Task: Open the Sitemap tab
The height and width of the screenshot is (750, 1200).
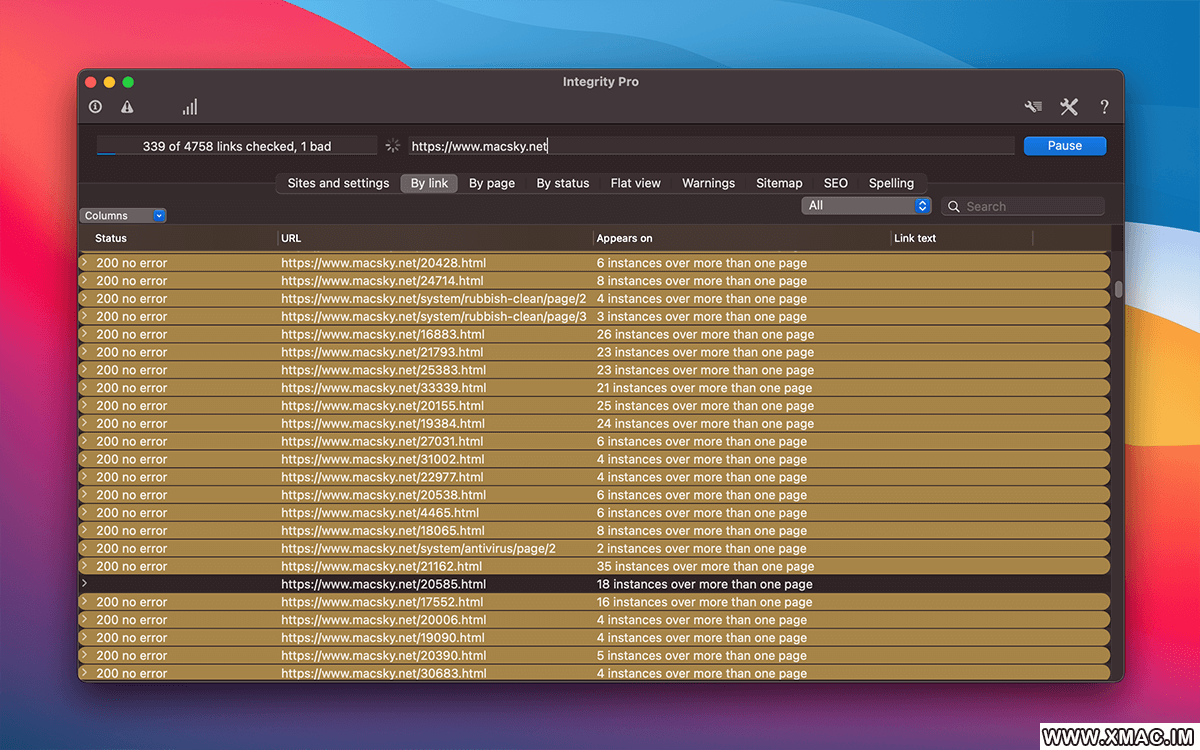Action: point(779,183)
